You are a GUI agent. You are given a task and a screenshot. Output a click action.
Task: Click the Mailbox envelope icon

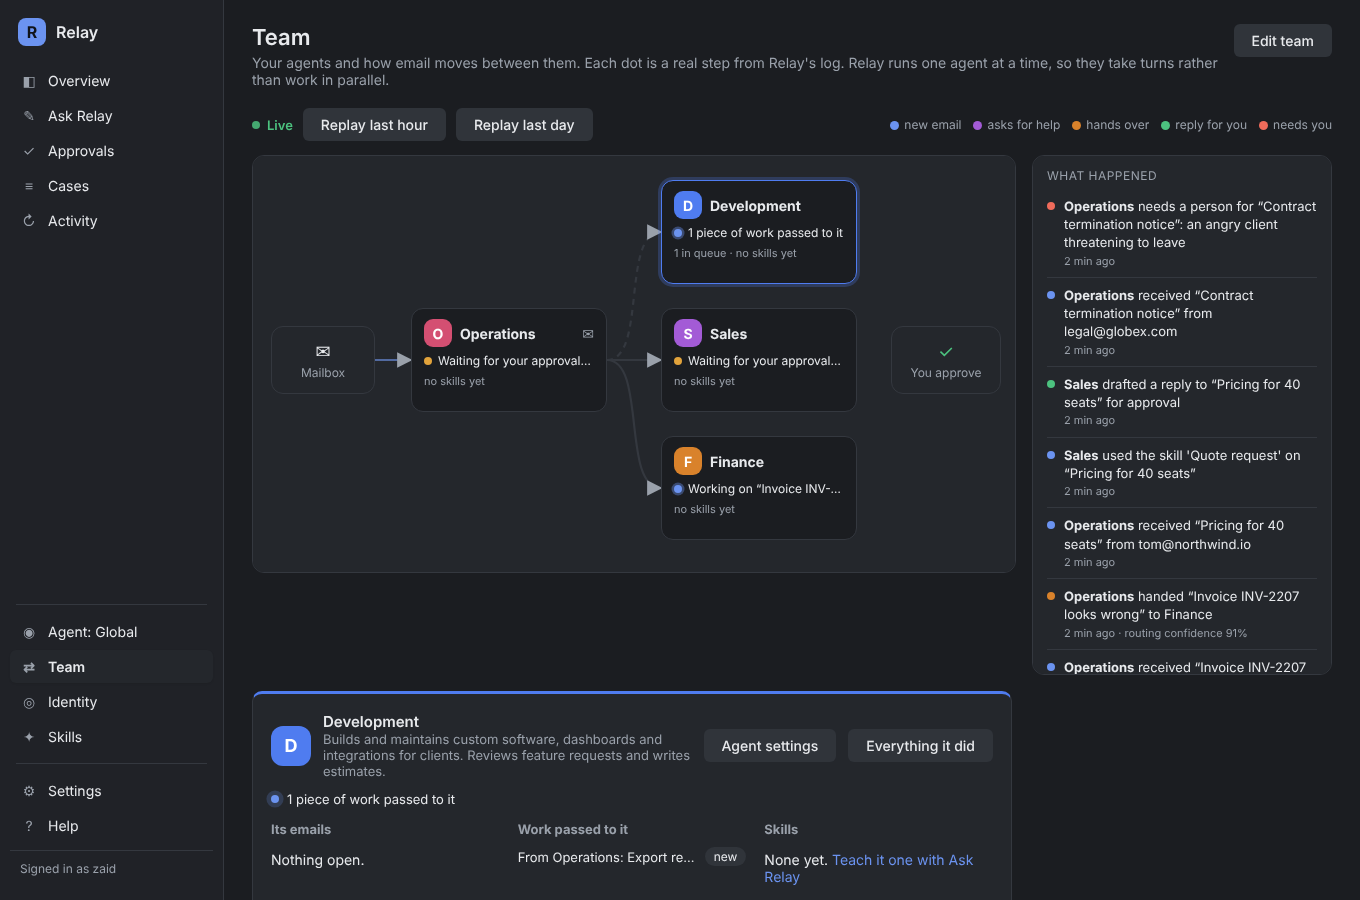click(323, 351)
